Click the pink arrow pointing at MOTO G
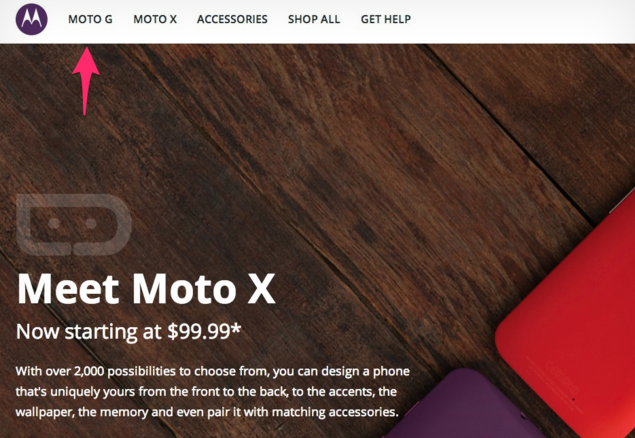The image size is (635, 438). [x=85, y=81]
